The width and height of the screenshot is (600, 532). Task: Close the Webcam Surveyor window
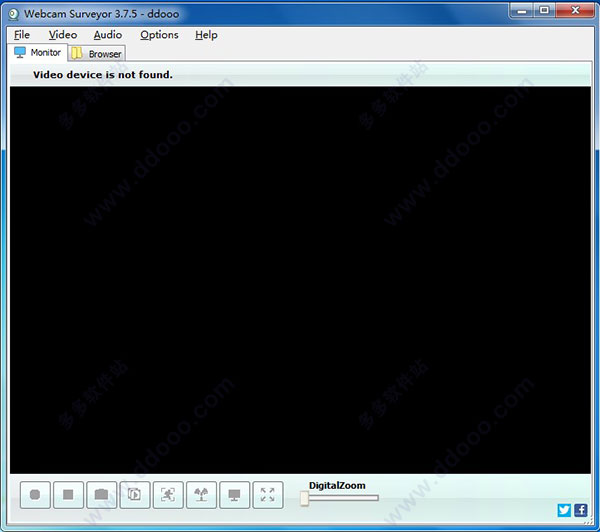[x=575, y=11]
